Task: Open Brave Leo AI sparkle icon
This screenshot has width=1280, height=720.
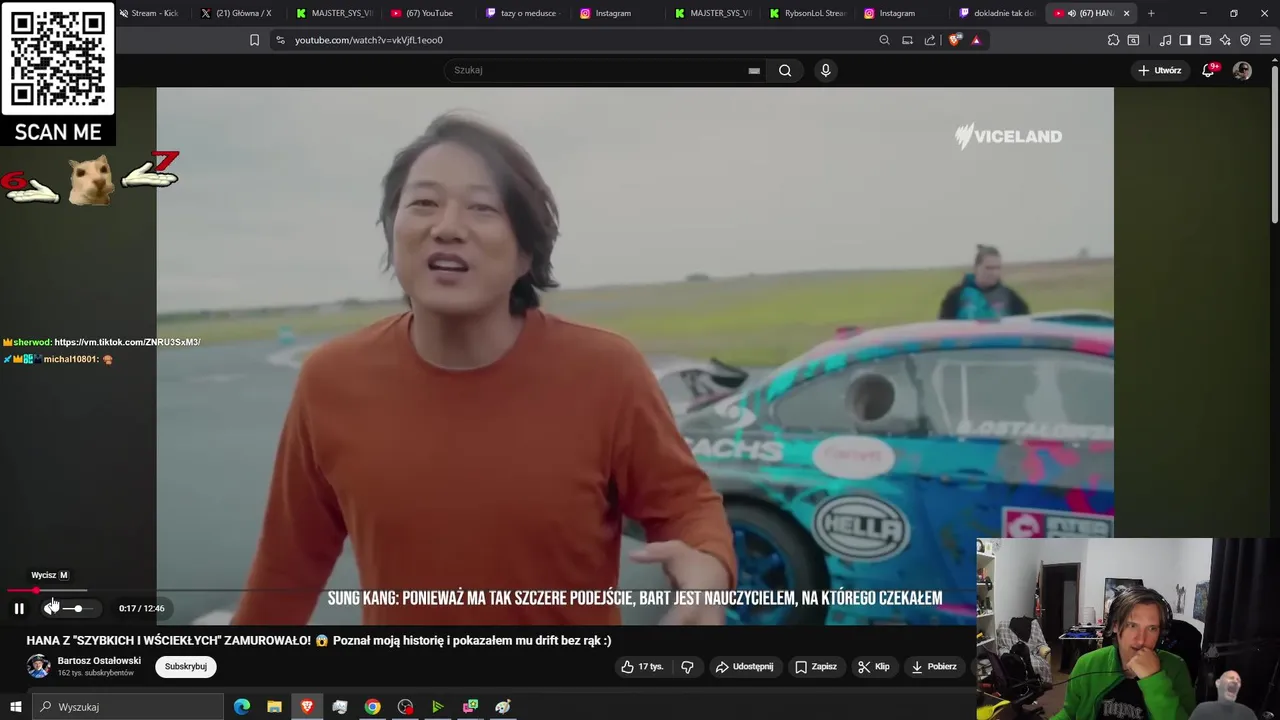Action: (1225, 40)
